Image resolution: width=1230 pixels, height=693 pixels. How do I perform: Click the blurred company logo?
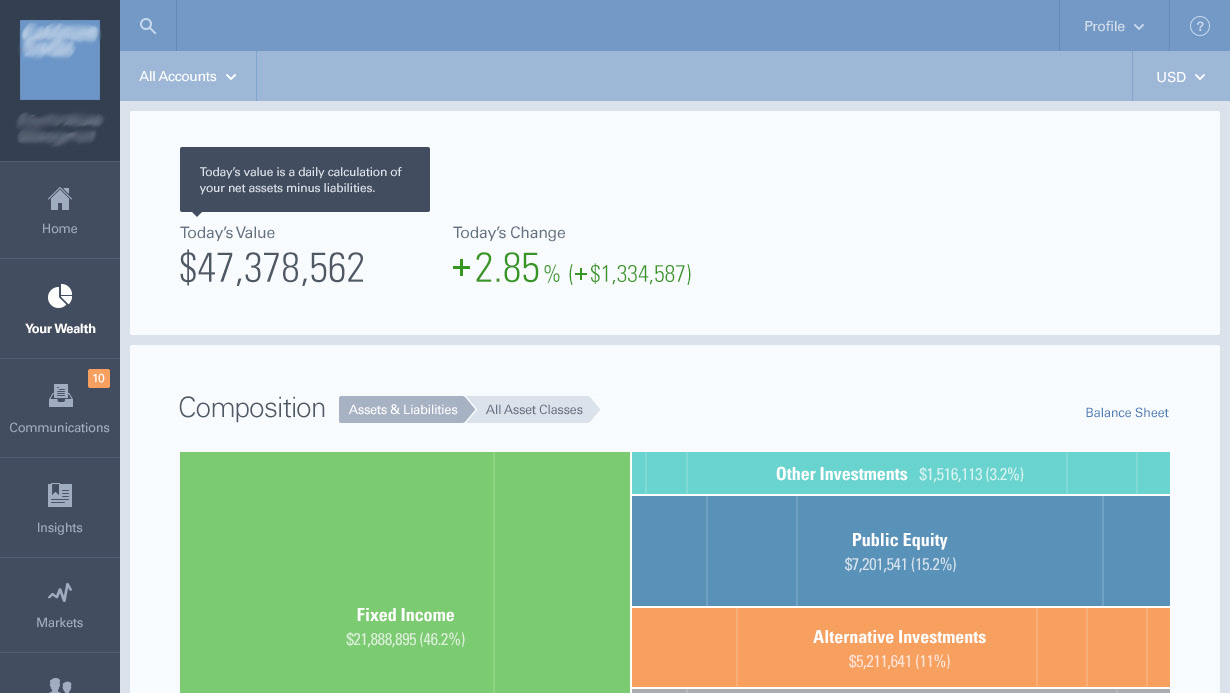[x=60, y=60]
